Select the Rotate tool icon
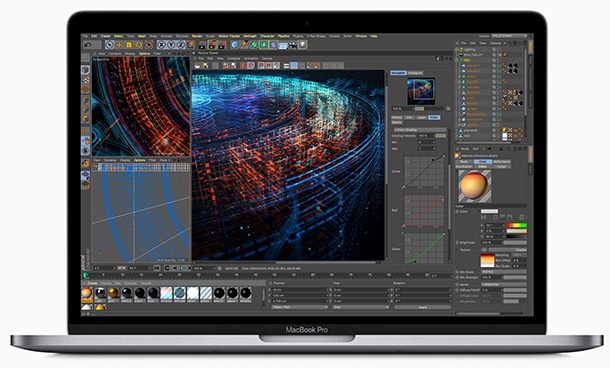 coord(139,45)
